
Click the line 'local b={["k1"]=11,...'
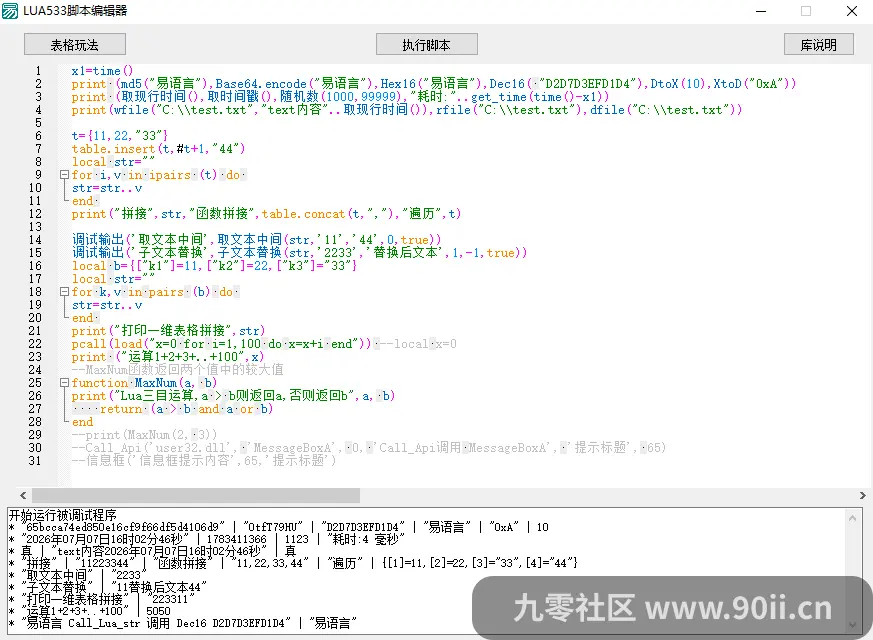214,266
